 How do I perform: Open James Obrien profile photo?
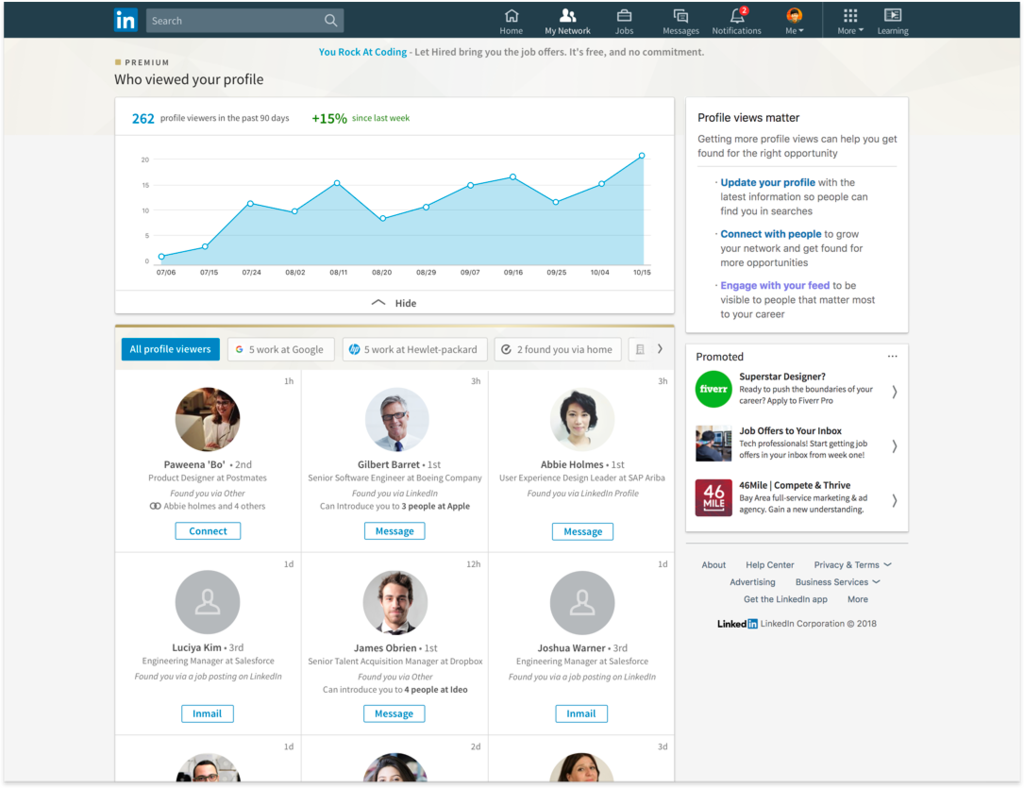395,602
